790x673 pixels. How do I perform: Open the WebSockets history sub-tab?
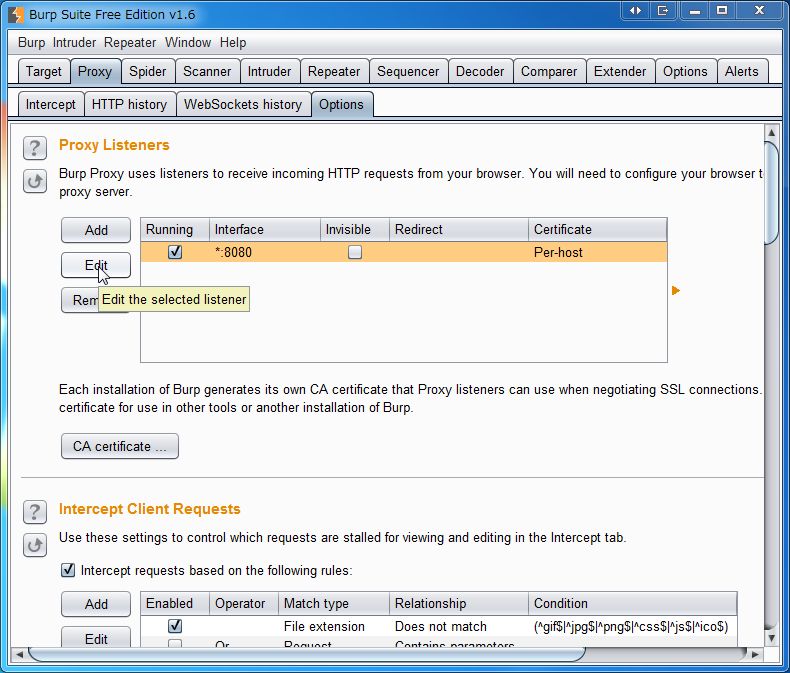(x=243, y=104)
